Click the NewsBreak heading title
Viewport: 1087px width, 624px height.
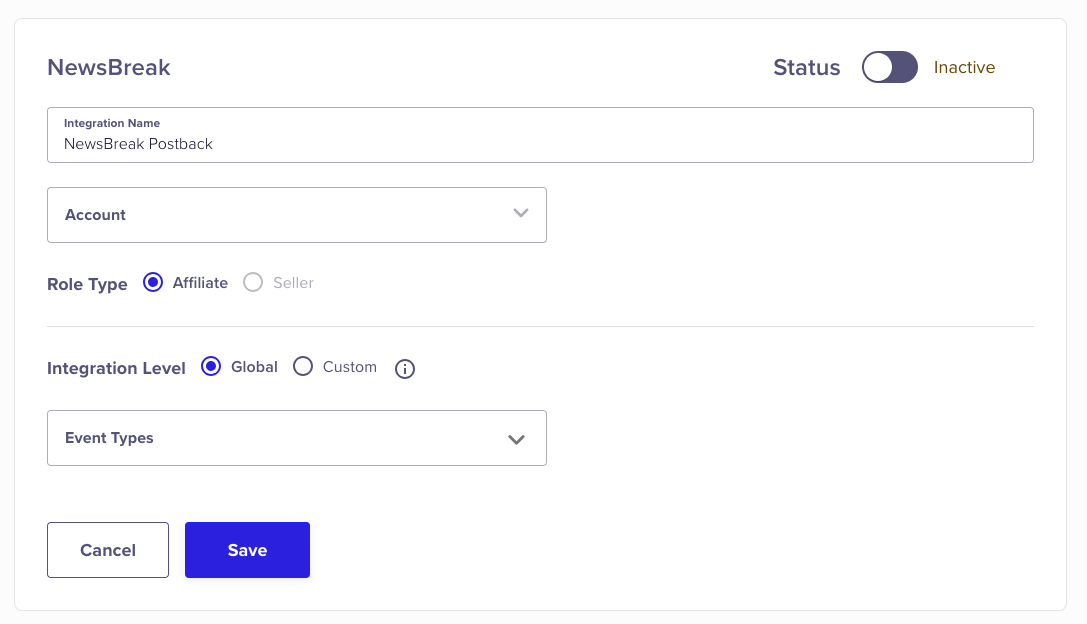click(x=109, y=68)
